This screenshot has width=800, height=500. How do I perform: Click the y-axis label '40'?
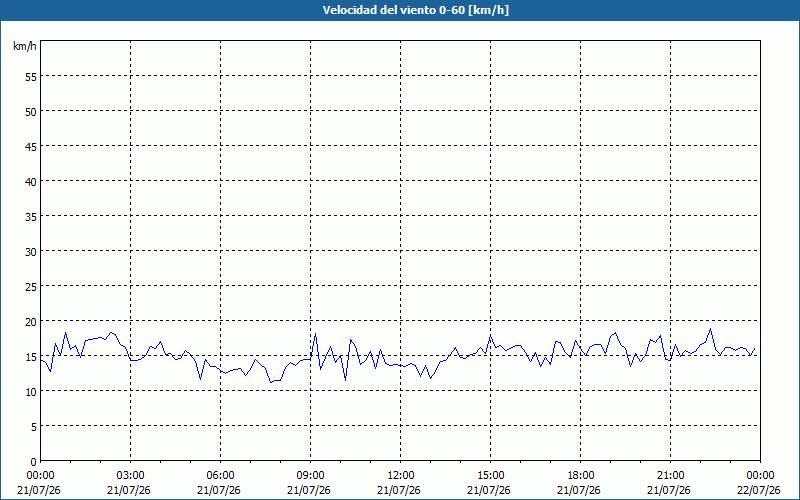[31, 182]
